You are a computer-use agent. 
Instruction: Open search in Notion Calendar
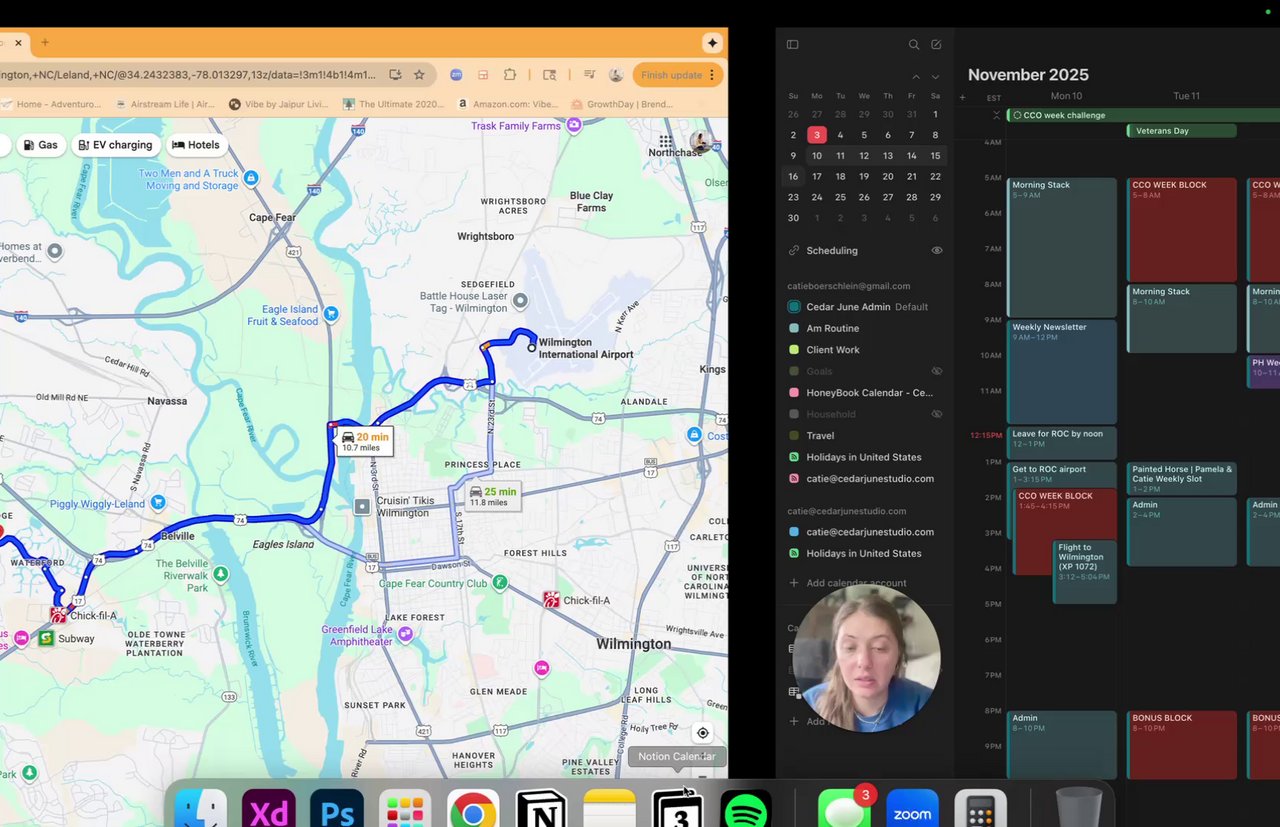tap(914, 44)
